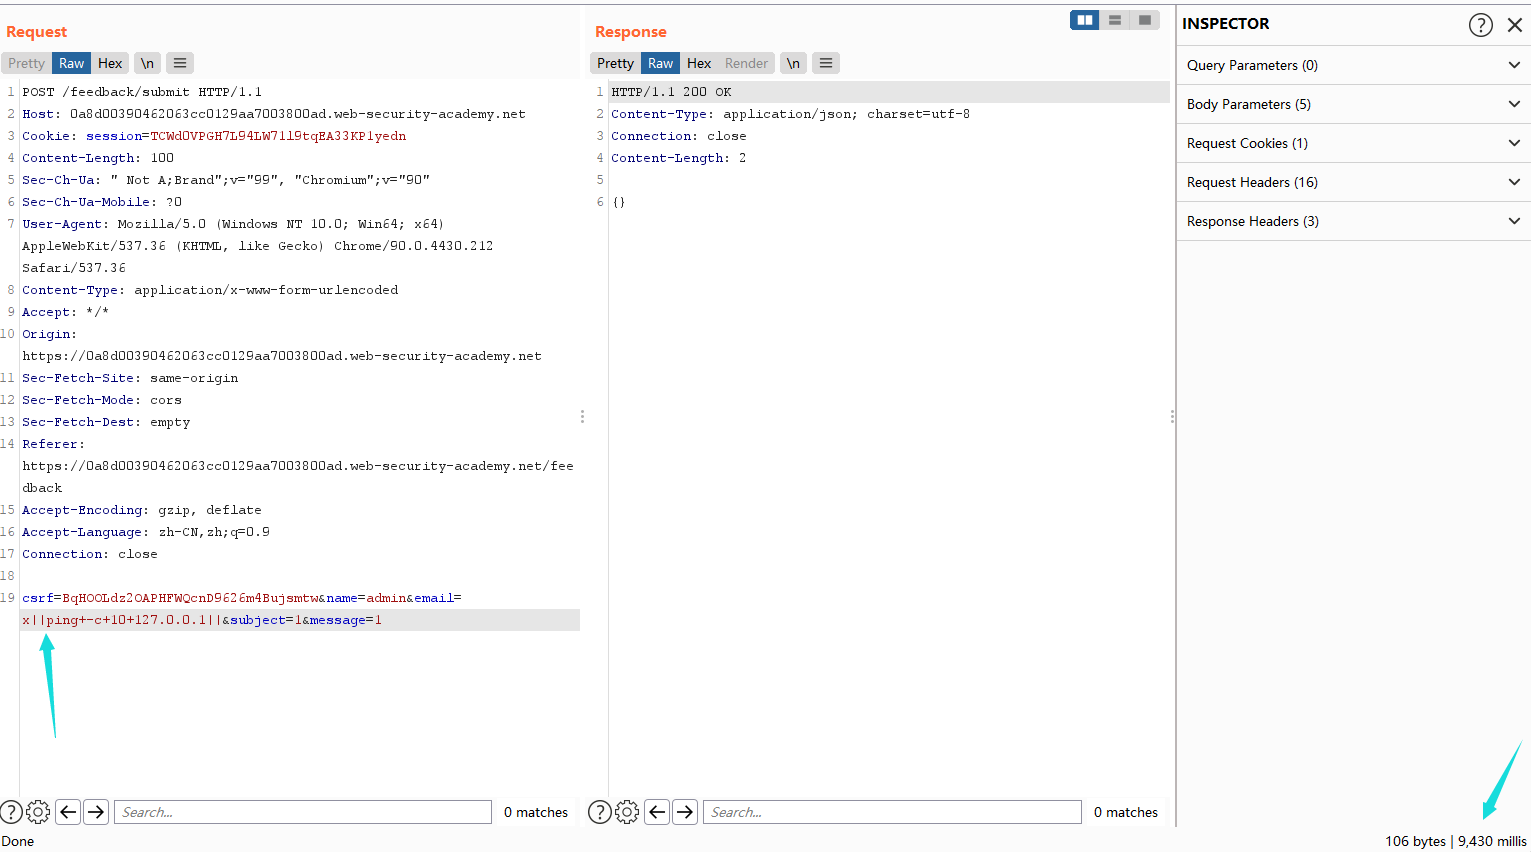This screenshot has width=1531, height=852.
Task: Click 106 bytes | 9,430 millis status
Action: click(1455, 841)
